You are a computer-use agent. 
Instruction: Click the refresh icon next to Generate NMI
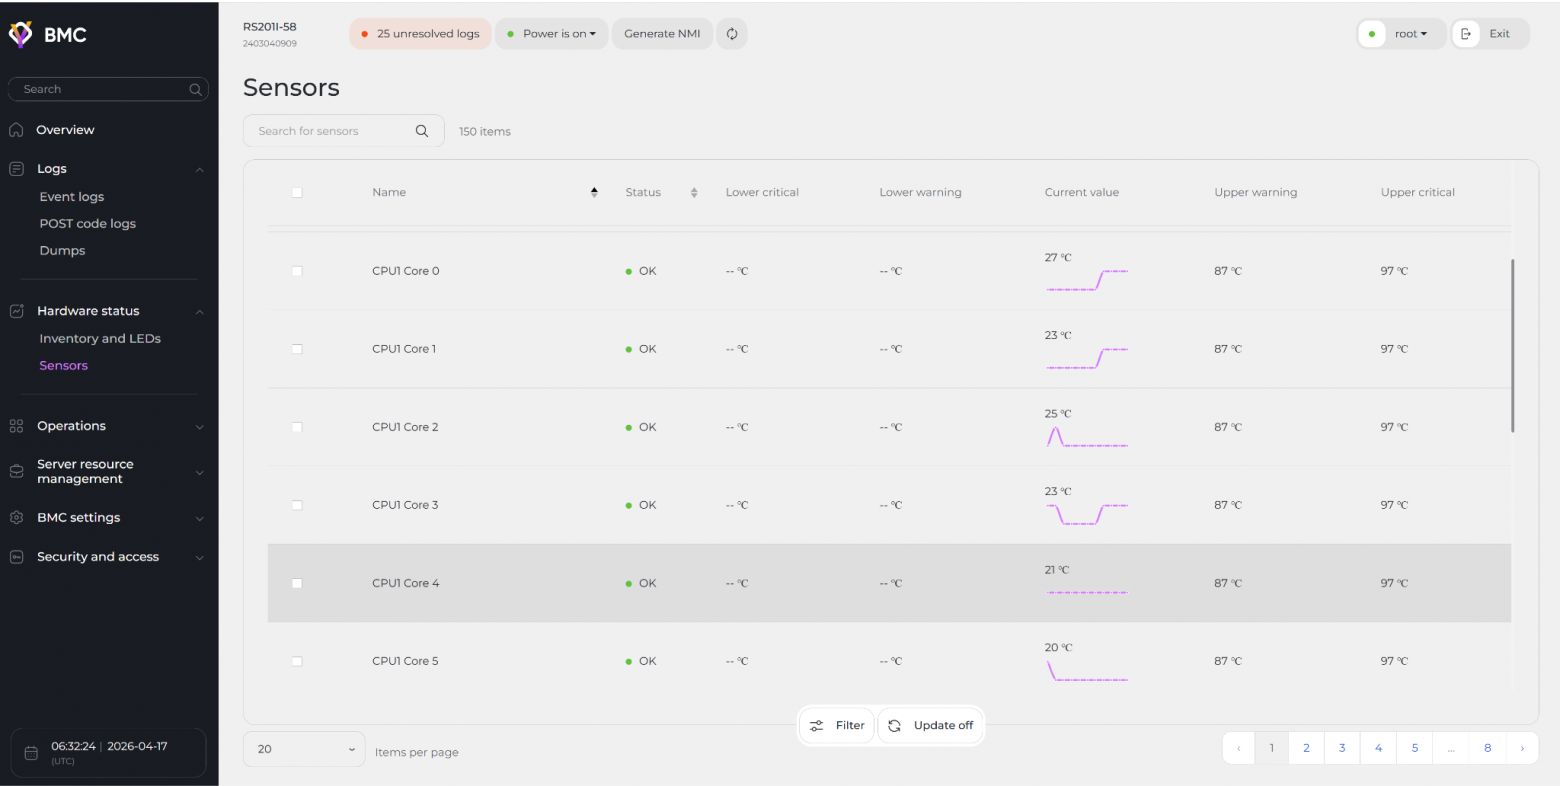click(x=732, y=34)
